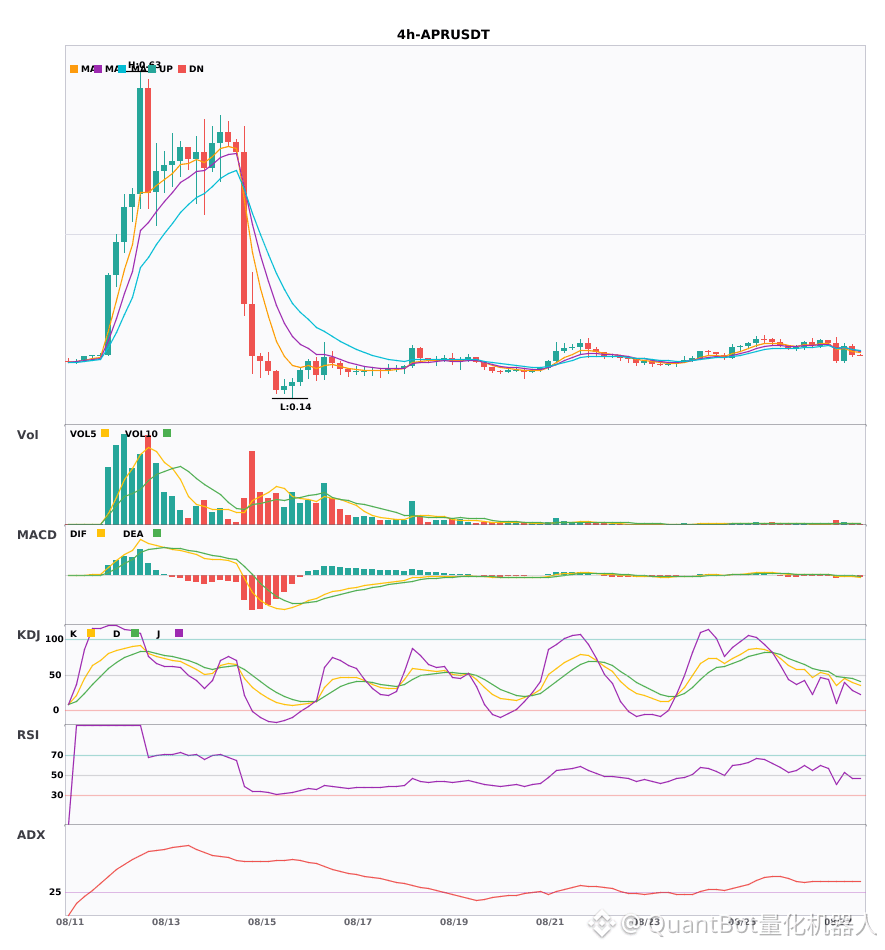Click the L:0.14 low price label
This screenshot has height=950, width=885.
point(296,407)
